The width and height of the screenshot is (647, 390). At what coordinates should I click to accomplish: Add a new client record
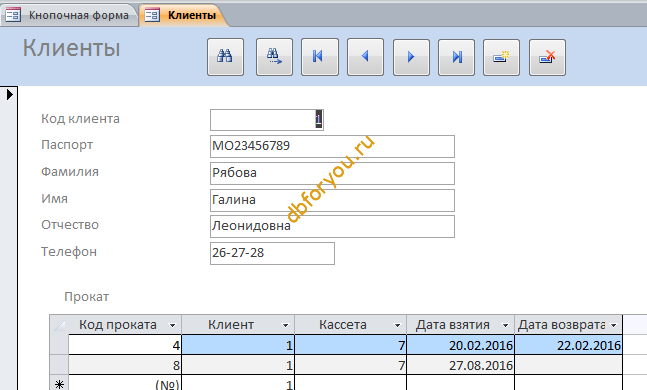(501, 57)
